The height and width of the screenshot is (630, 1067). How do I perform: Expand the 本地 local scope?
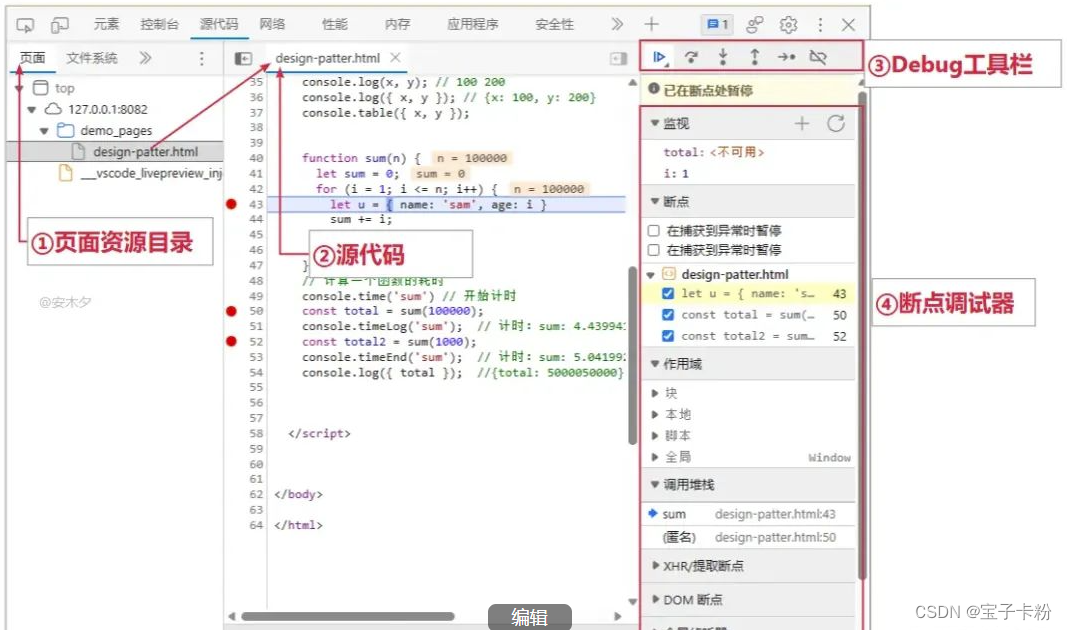(655, 414)
